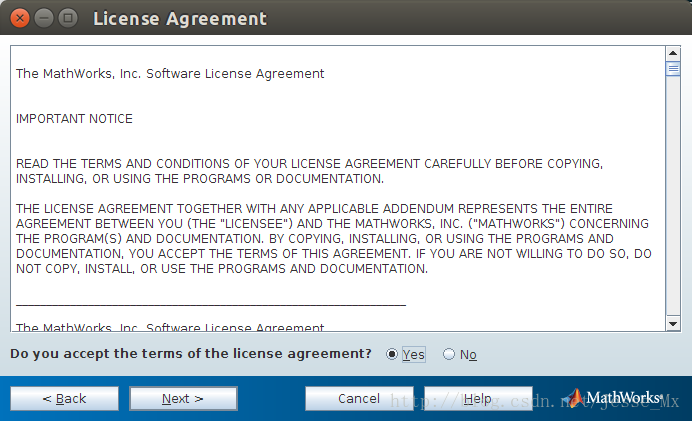Screen dimensions: 692x421
Task: Click the first Software License Agreement heading
Action: [x=170, y=74]
